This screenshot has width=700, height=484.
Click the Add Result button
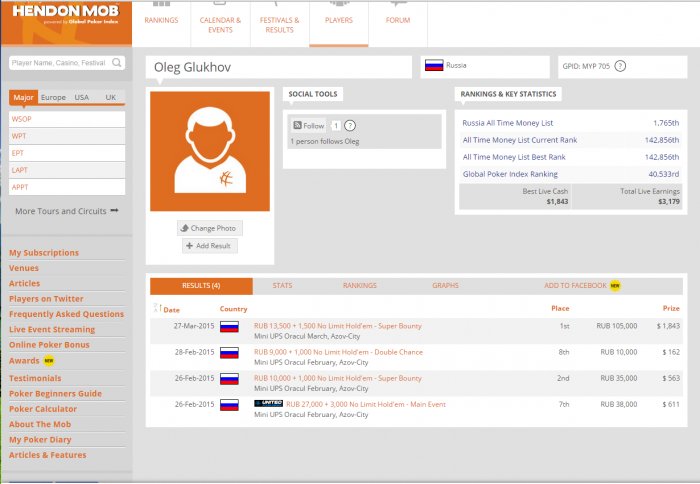210,246
